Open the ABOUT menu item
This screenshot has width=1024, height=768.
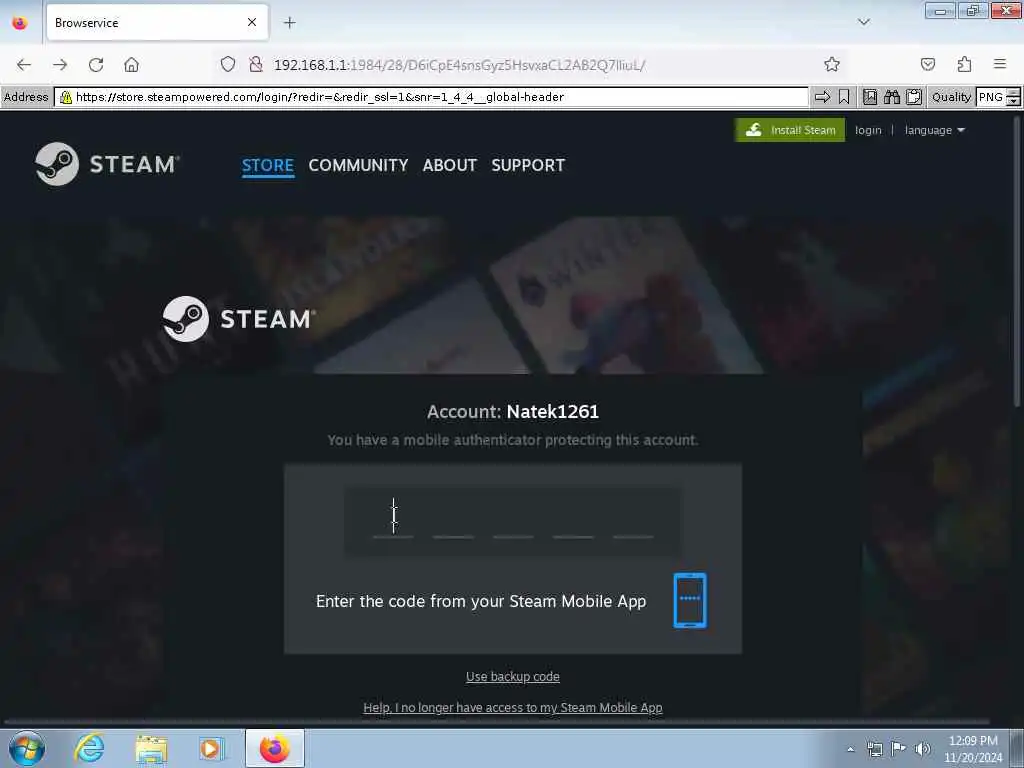(449, 165)
